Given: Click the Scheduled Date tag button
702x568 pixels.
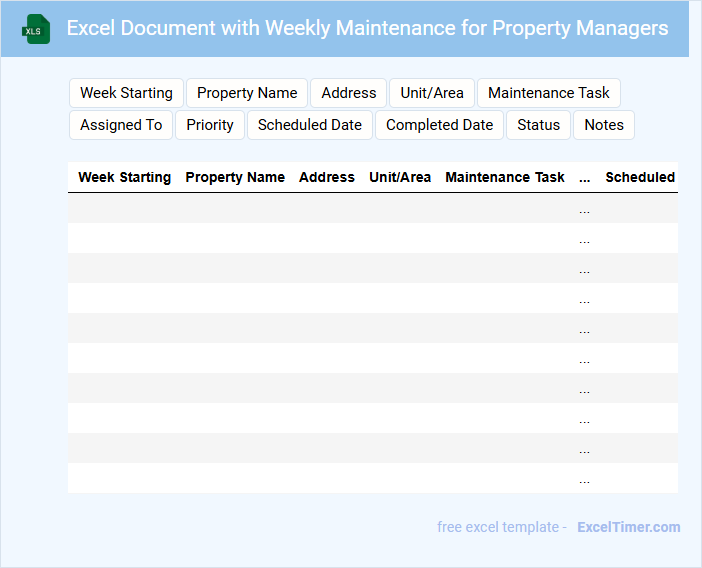Looking at the screenshot, I should click(x=310, y=125).
